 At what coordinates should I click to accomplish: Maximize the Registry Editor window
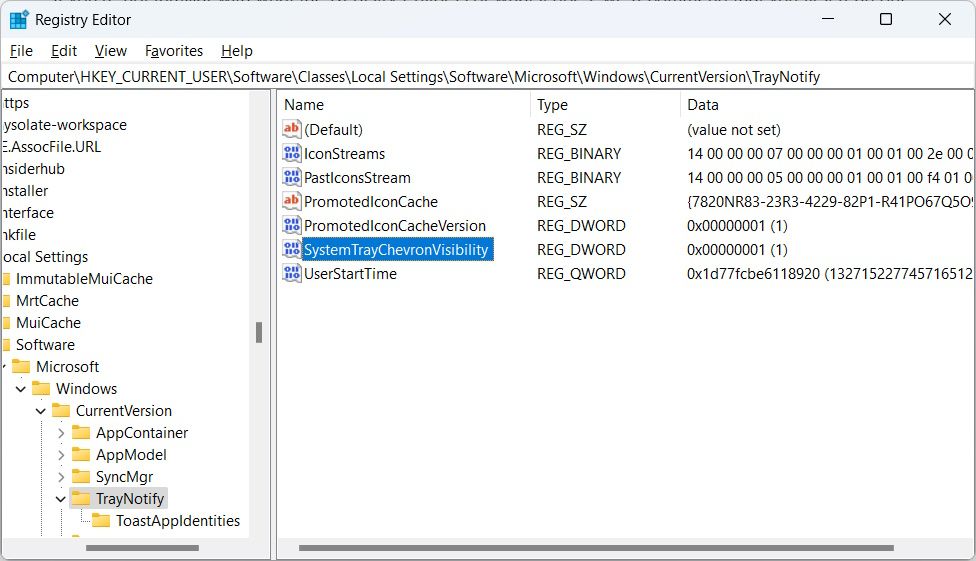click(886, 19)
